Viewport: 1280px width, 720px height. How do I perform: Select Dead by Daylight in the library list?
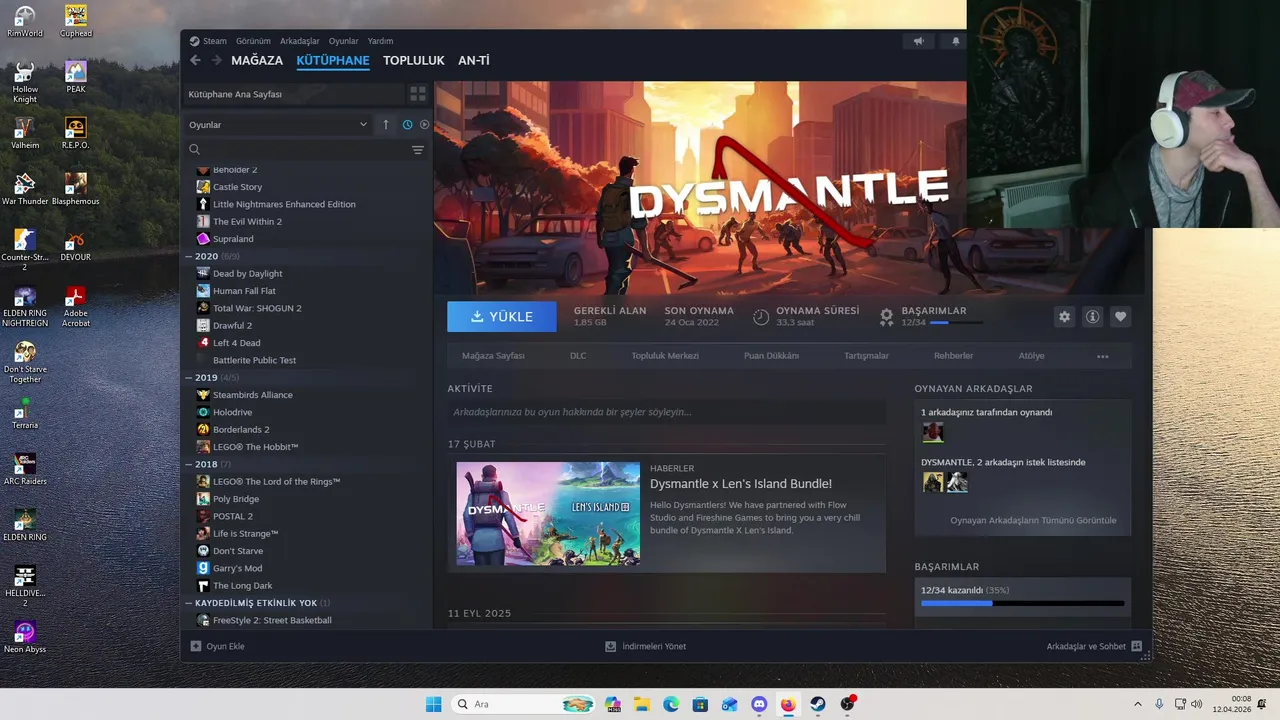point(247,274)
